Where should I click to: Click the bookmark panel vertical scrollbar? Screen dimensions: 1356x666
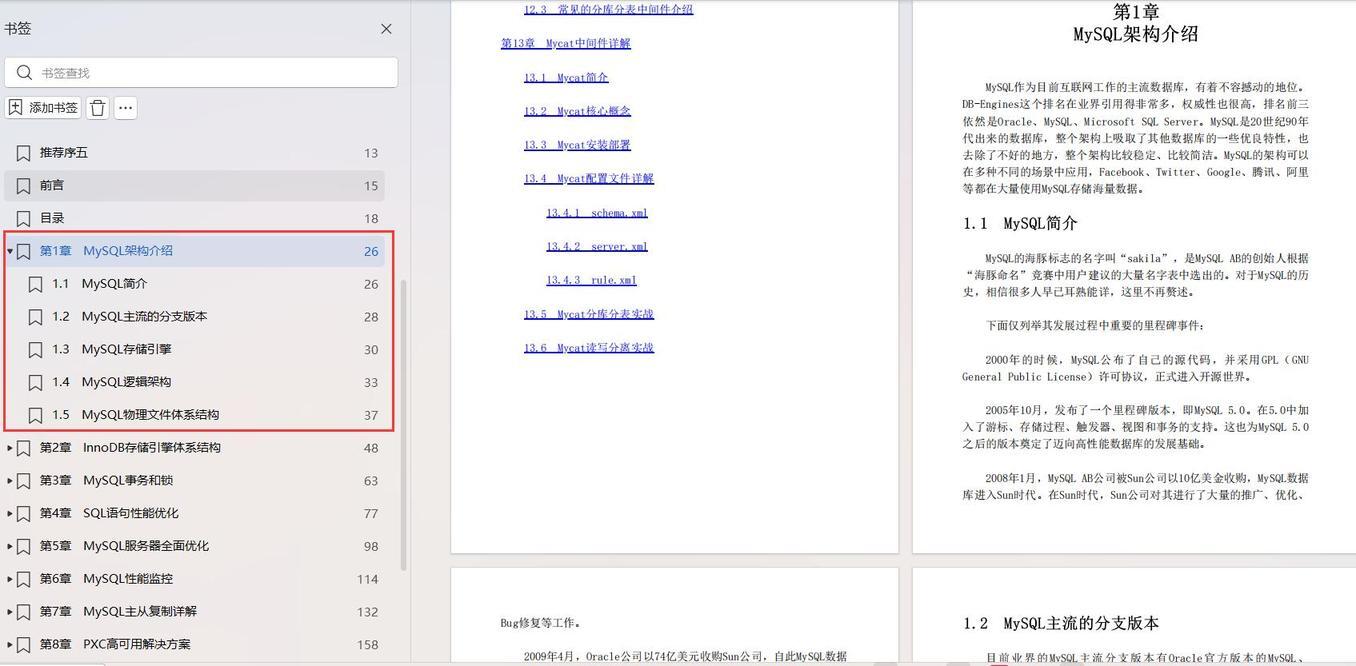coord(403,424)
